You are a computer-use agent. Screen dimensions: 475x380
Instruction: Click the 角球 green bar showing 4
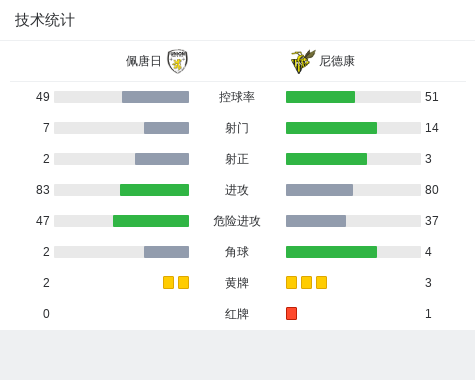(331, 252)
